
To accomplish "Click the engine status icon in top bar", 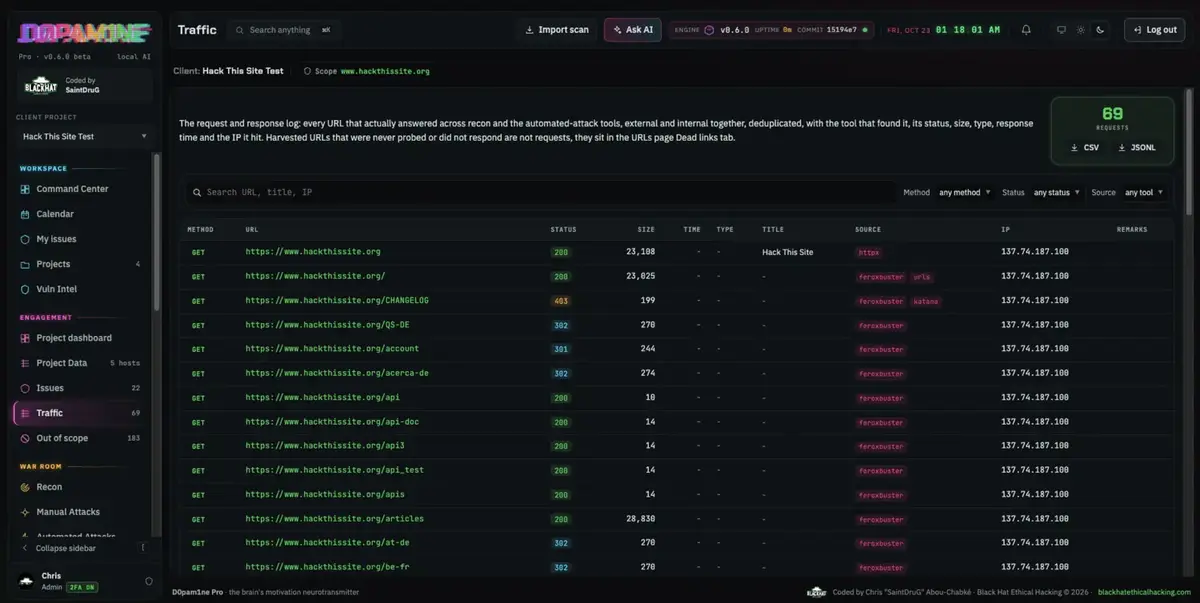I will 709,30.
